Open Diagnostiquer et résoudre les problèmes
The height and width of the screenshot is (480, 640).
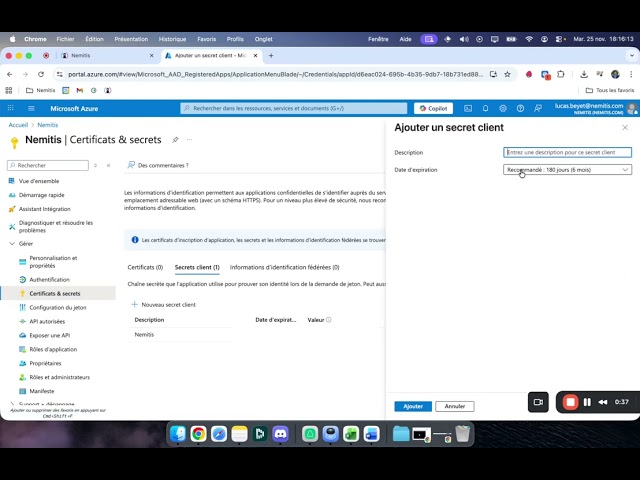56,227
